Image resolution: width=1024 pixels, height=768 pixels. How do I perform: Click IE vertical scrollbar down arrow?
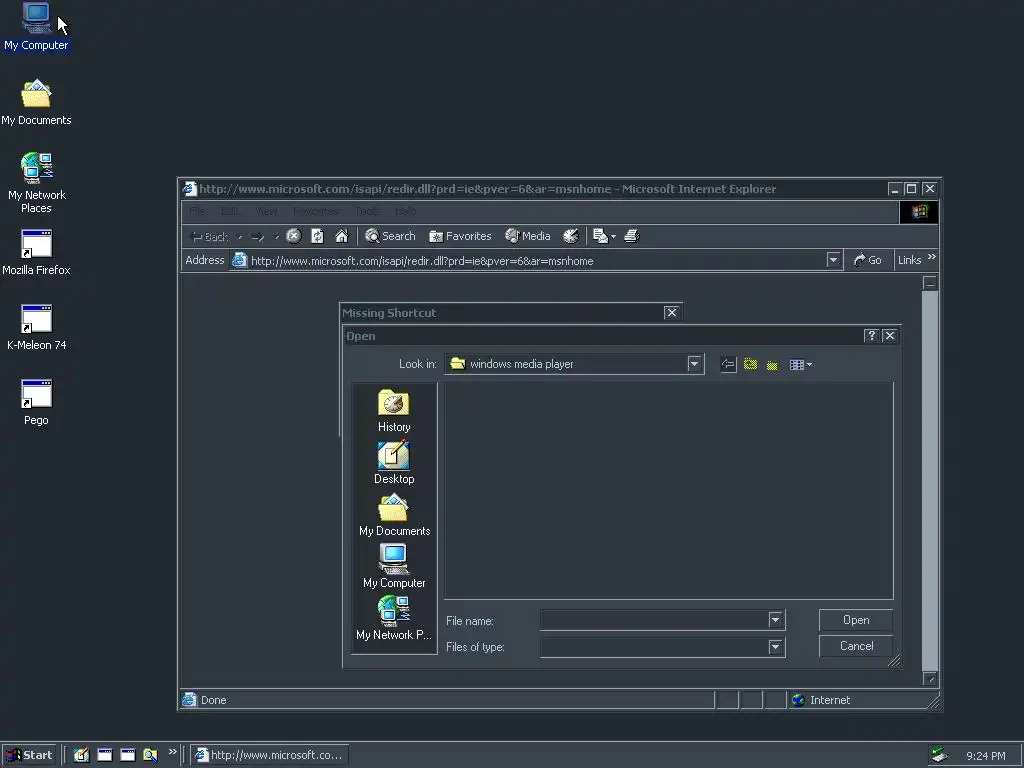point(930,679)
